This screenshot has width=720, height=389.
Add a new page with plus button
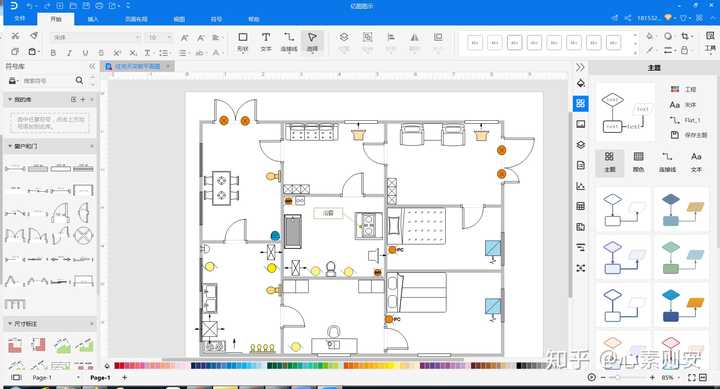click(124, 378)
